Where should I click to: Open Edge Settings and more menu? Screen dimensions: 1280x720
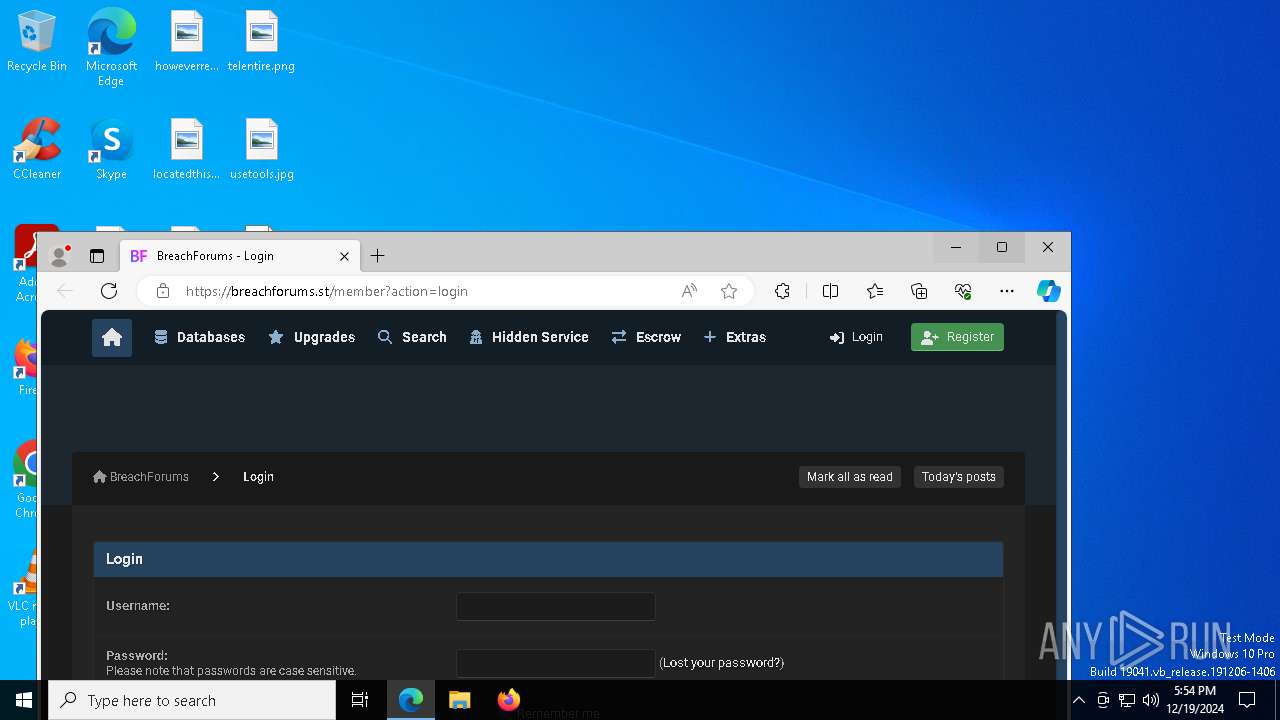[x=1007, y=291]
